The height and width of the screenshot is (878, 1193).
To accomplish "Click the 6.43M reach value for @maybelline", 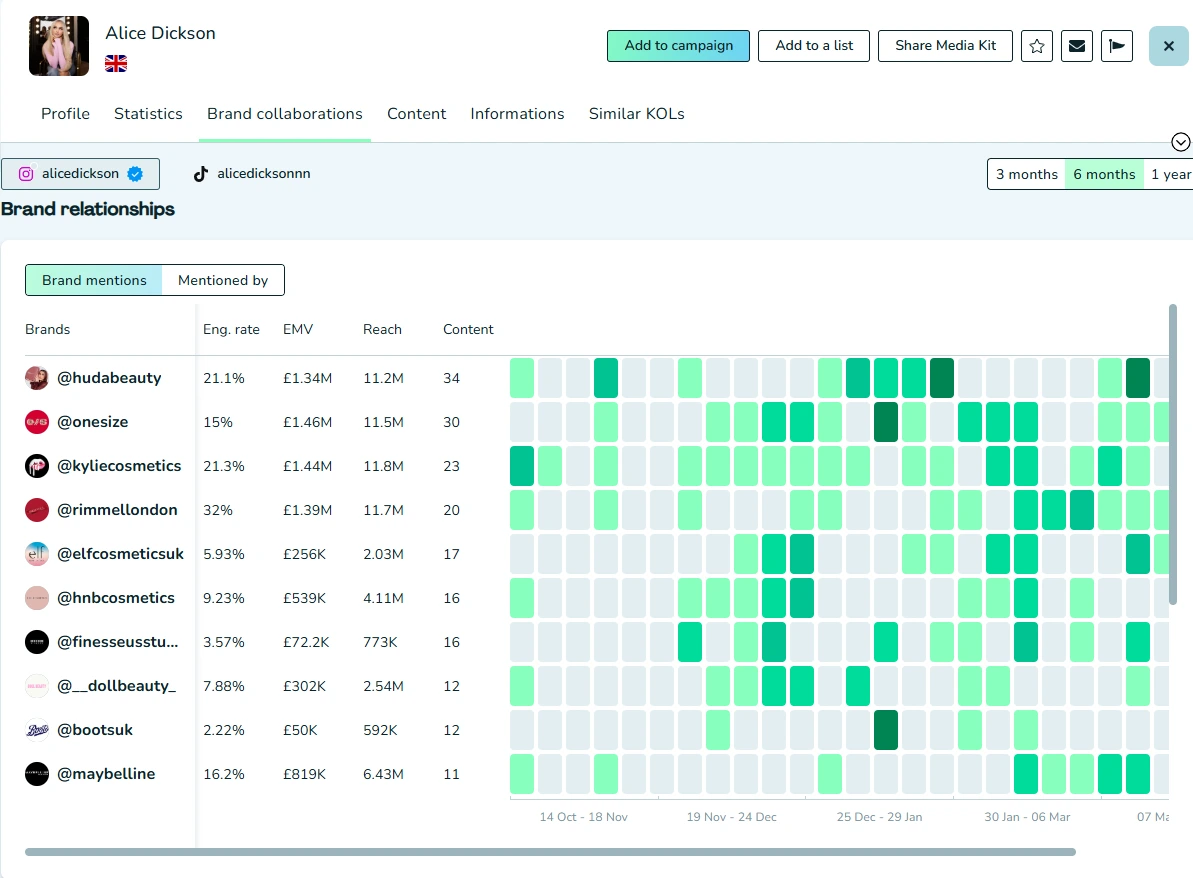I will point(383,774).
